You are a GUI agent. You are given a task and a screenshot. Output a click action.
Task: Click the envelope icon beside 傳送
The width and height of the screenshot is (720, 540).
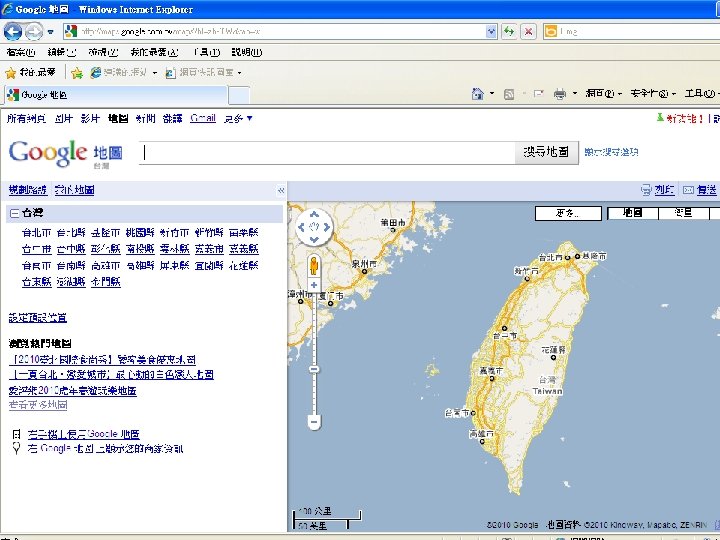(x=688, y=190)
